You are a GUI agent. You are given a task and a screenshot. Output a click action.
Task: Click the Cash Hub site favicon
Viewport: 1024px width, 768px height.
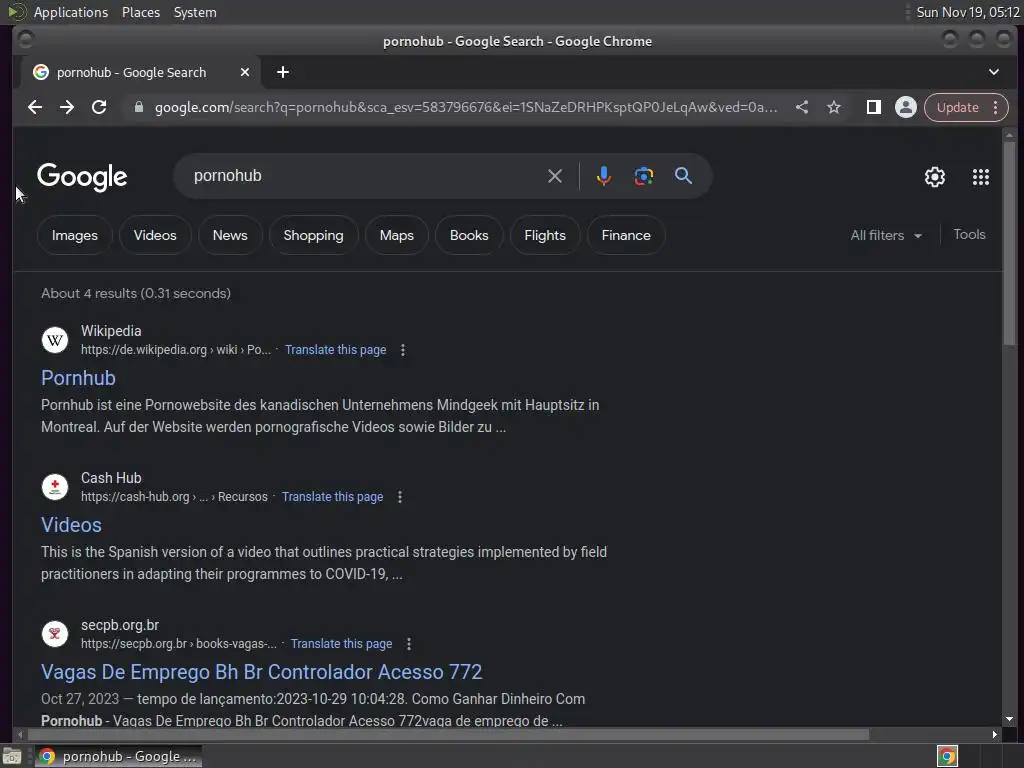tap(55, 487)
